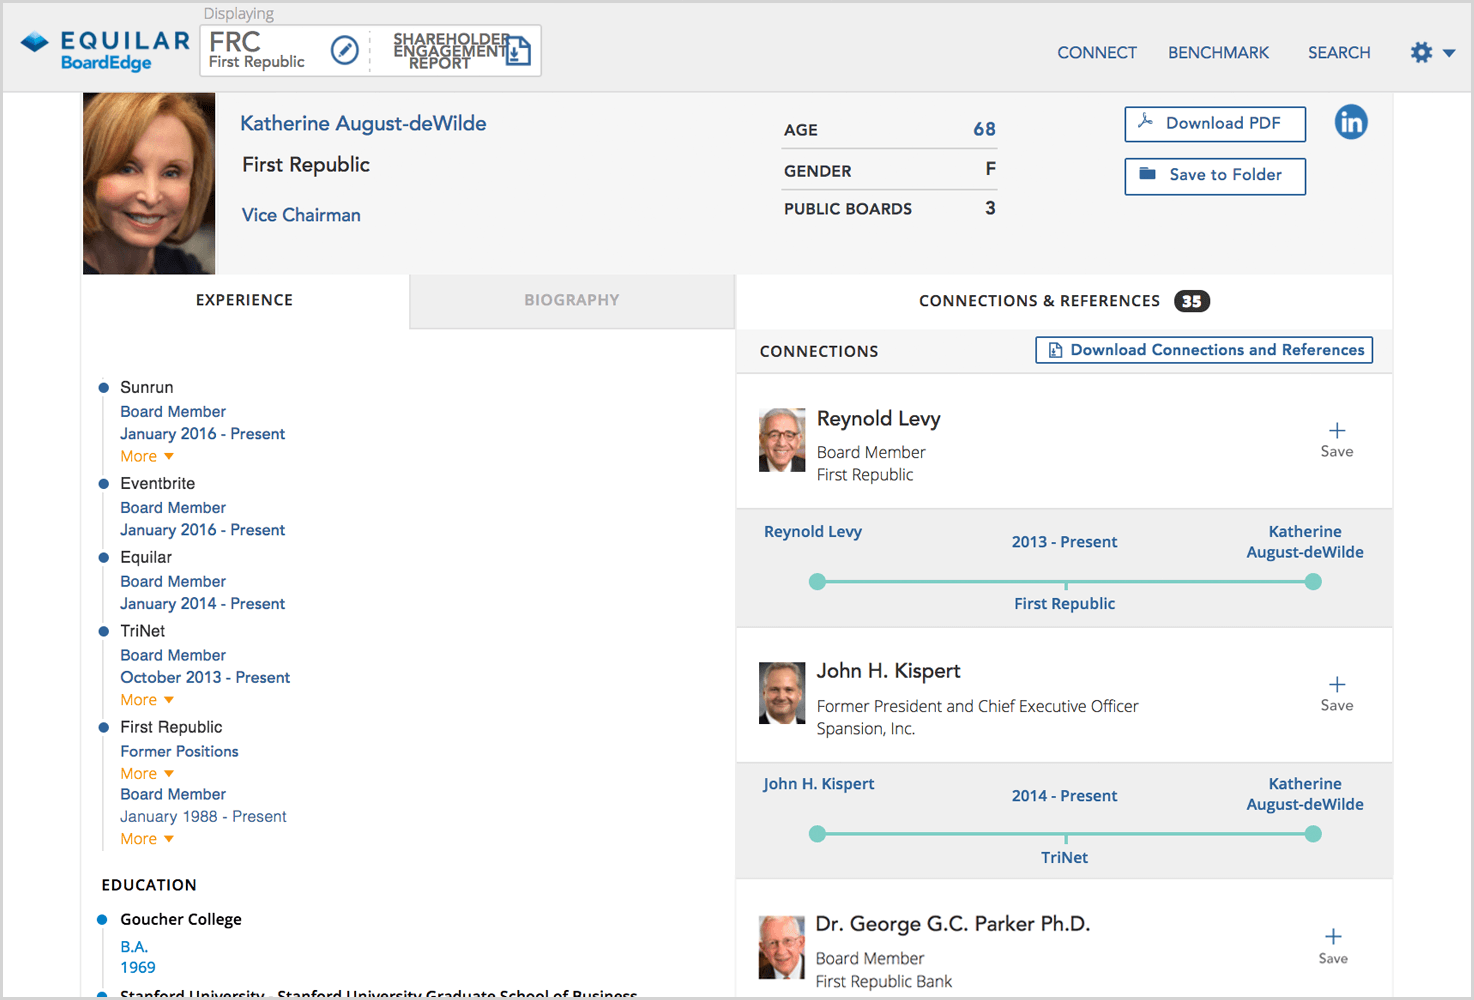Open the Benchmark menu
The width and height of the screenshot is (1474, 1000).
[x=1218, y=53]
